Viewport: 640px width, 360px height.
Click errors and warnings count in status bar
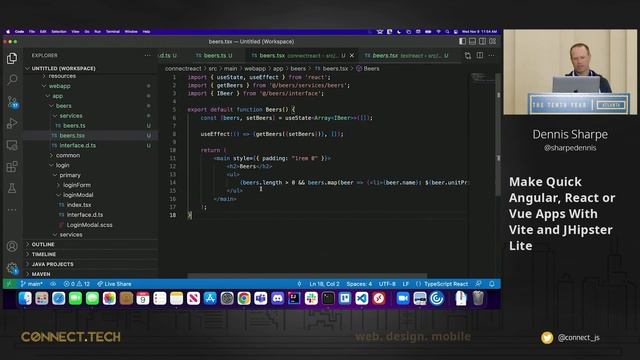(x=76, y=284)
